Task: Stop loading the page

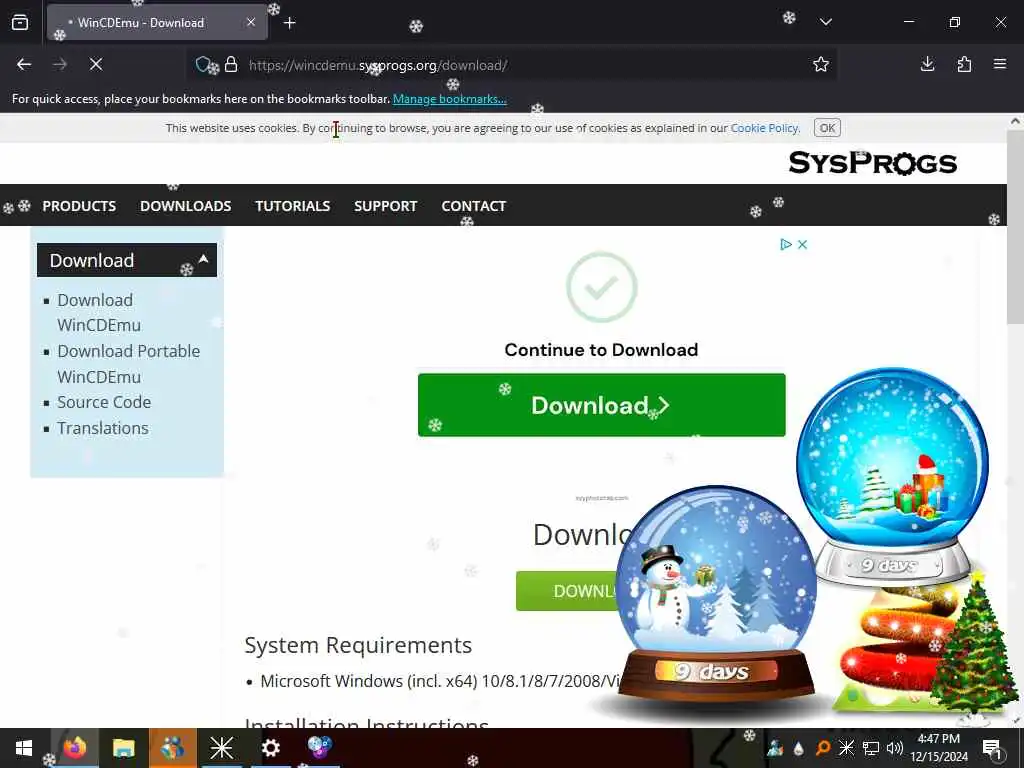Action: coord(95,64)
